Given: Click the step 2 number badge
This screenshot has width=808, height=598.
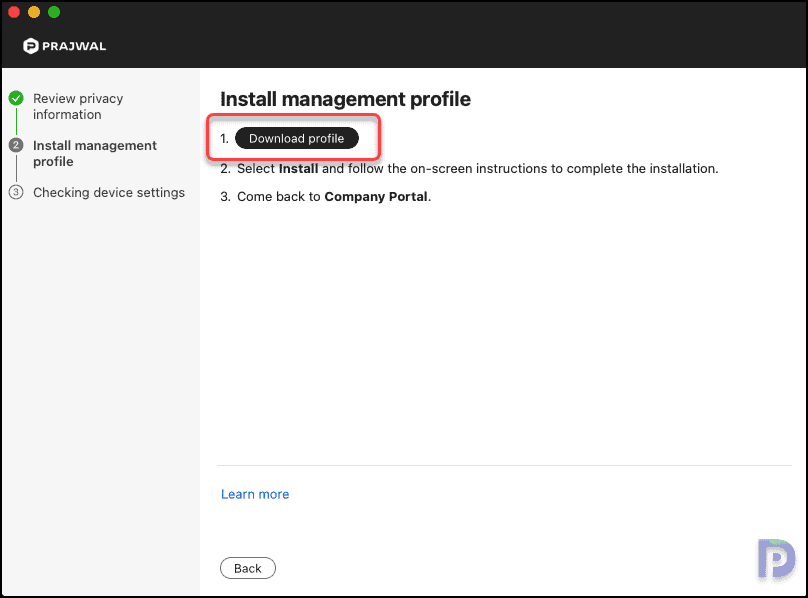Looking at the screenshot, I should point(16,145).
